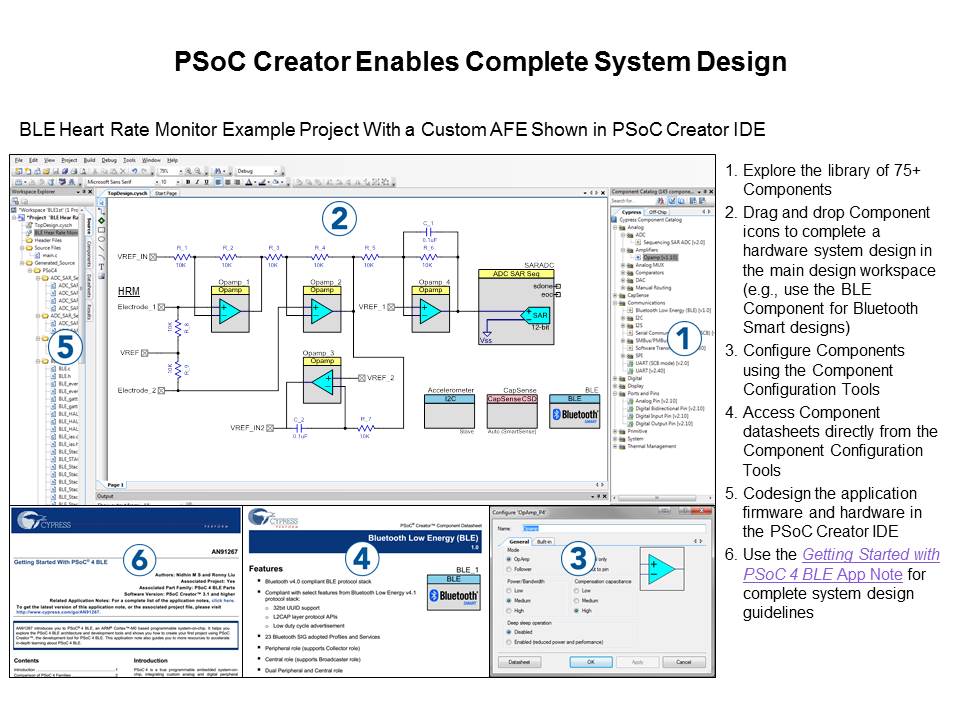Screen dimensions: 960x720
Task: Click the Bluetooth BLE component block
Action: [x=574, y=411]
